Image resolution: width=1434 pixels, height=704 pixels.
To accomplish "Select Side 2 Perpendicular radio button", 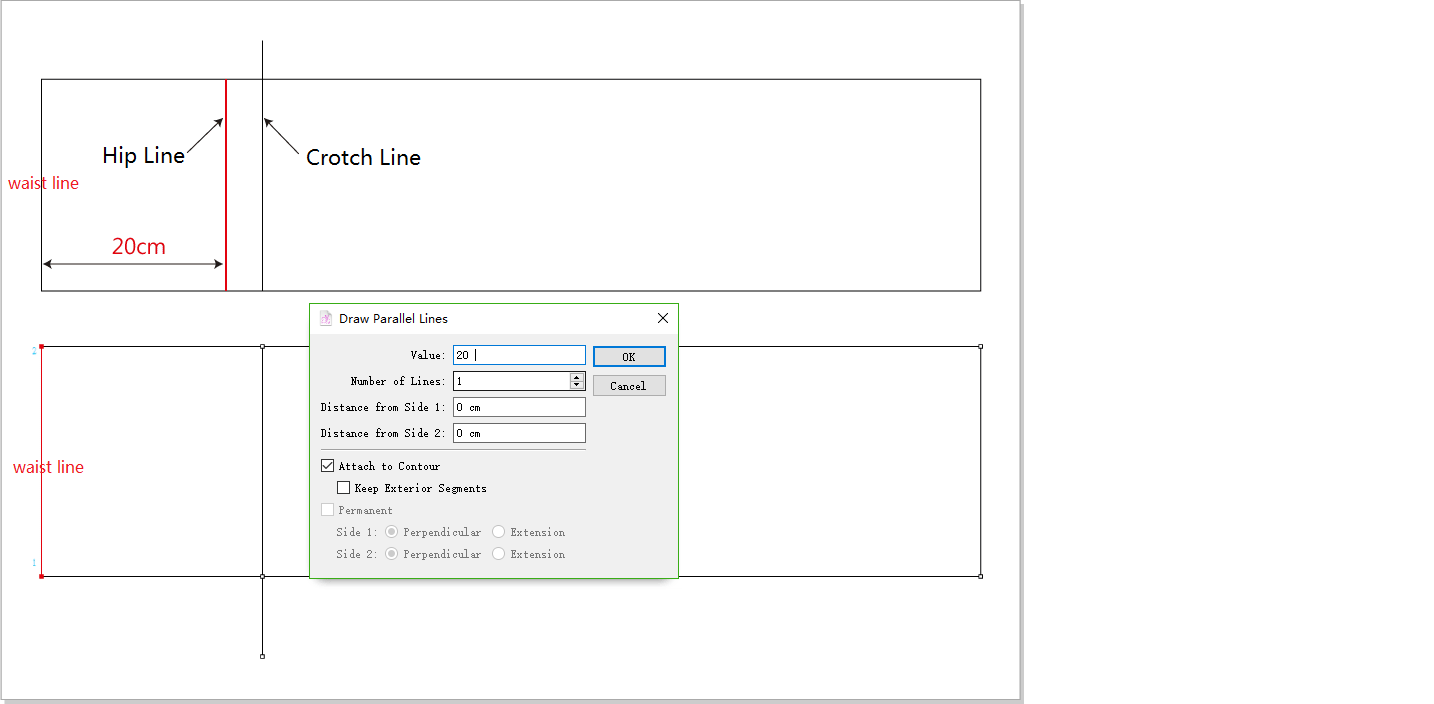I will pos(392,554).
